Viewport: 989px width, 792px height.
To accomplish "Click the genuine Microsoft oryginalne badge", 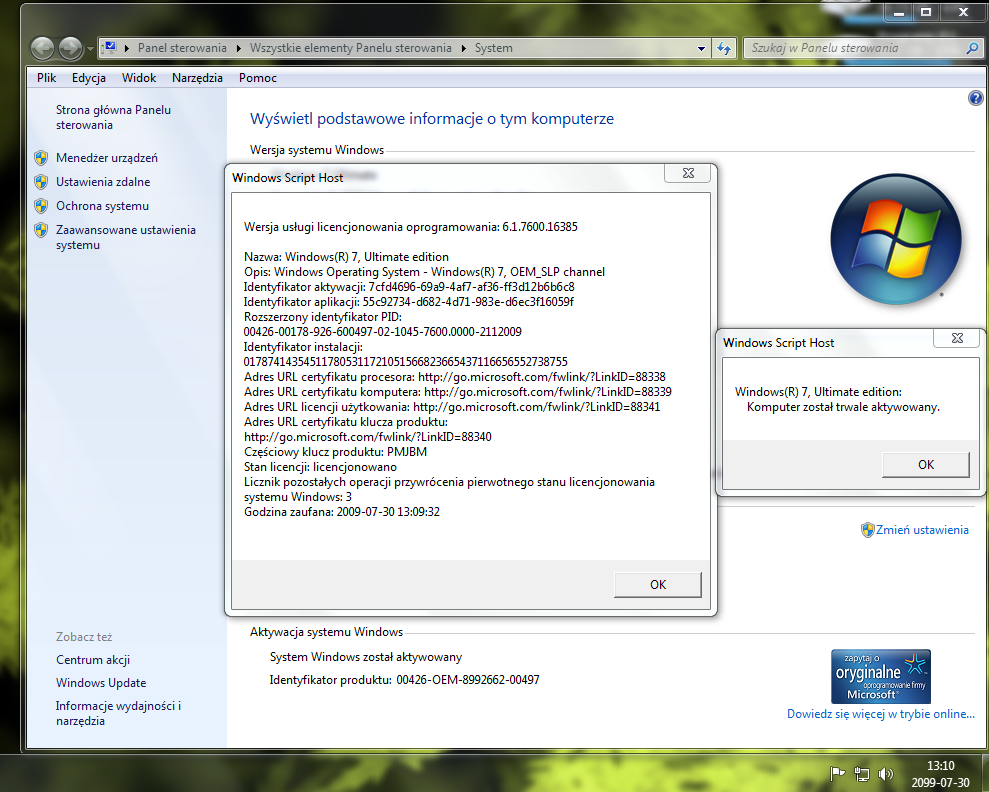I will tap(881, 676).
